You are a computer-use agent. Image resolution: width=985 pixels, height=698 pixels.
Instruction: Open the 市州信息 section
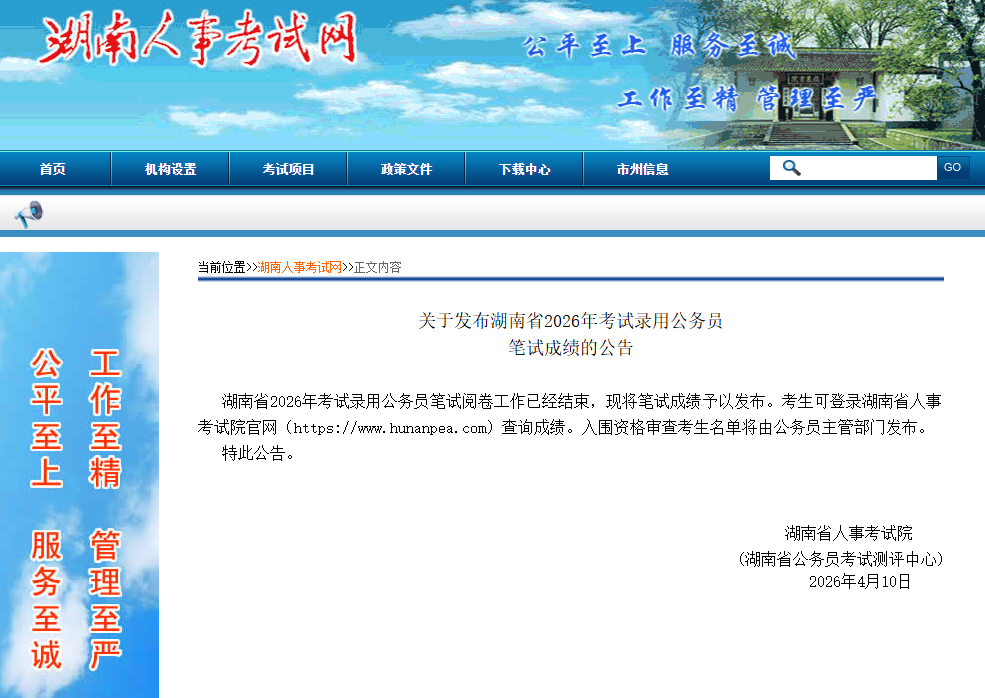[x=642, y=169]
